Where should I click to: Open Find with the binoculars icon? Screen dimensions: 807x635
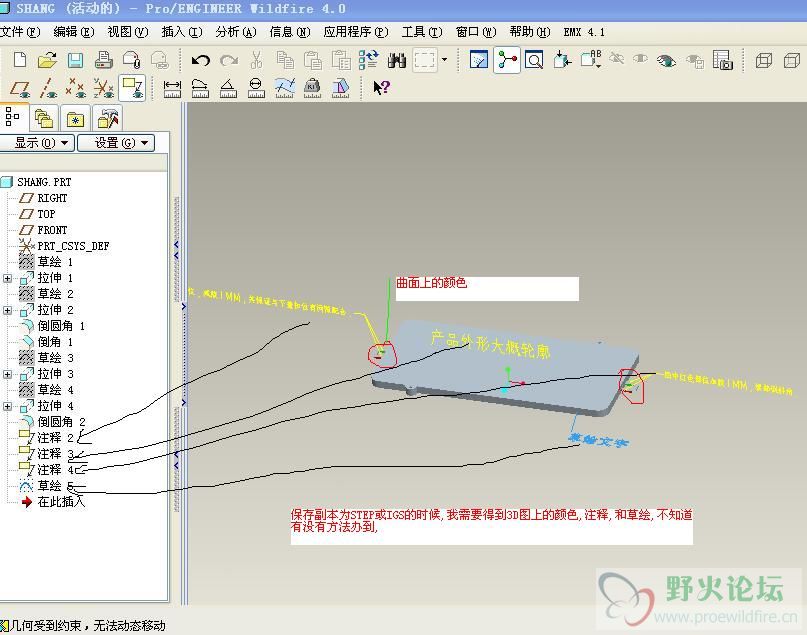pyautogui.click(x=397, y=60)
